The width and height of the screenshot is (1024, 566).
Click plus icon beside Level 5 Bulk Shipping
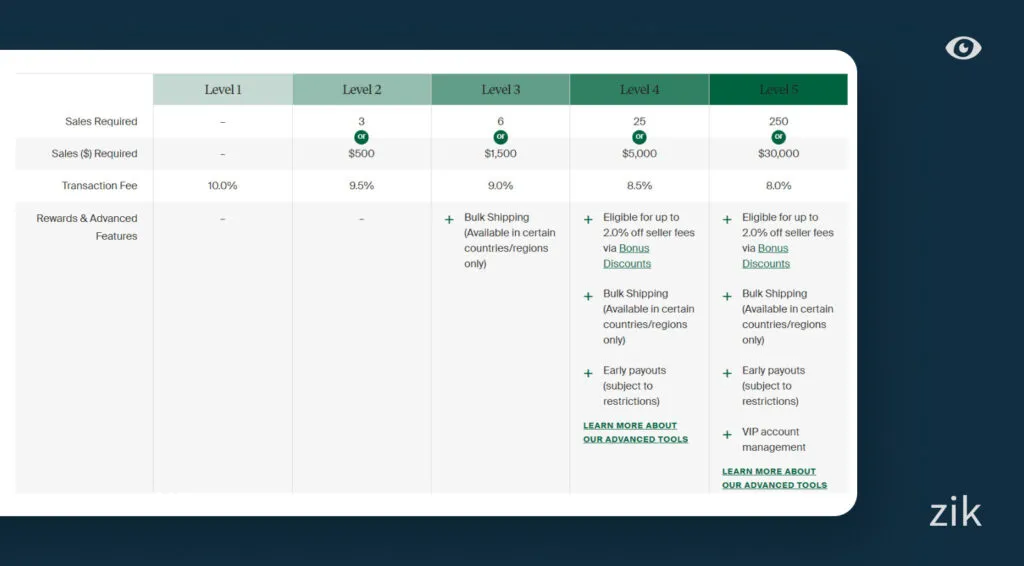(x=727, y=296)
